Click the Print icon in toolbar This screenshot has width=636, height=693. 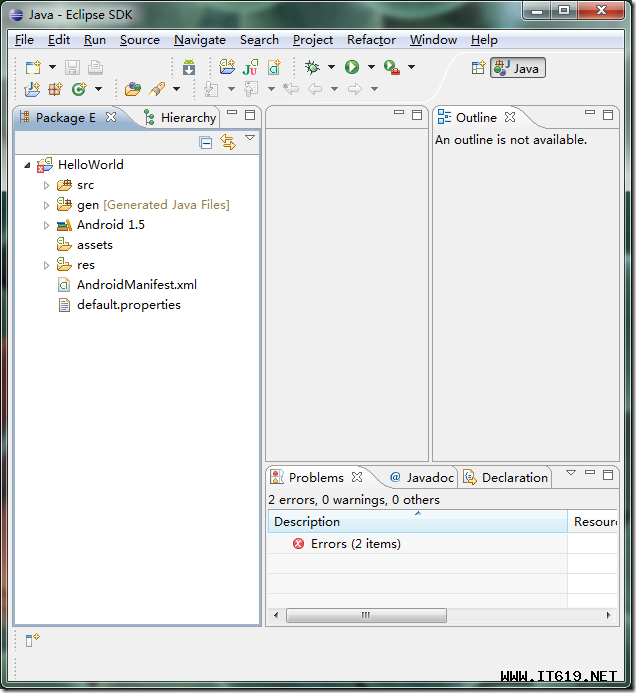point(95,67)
